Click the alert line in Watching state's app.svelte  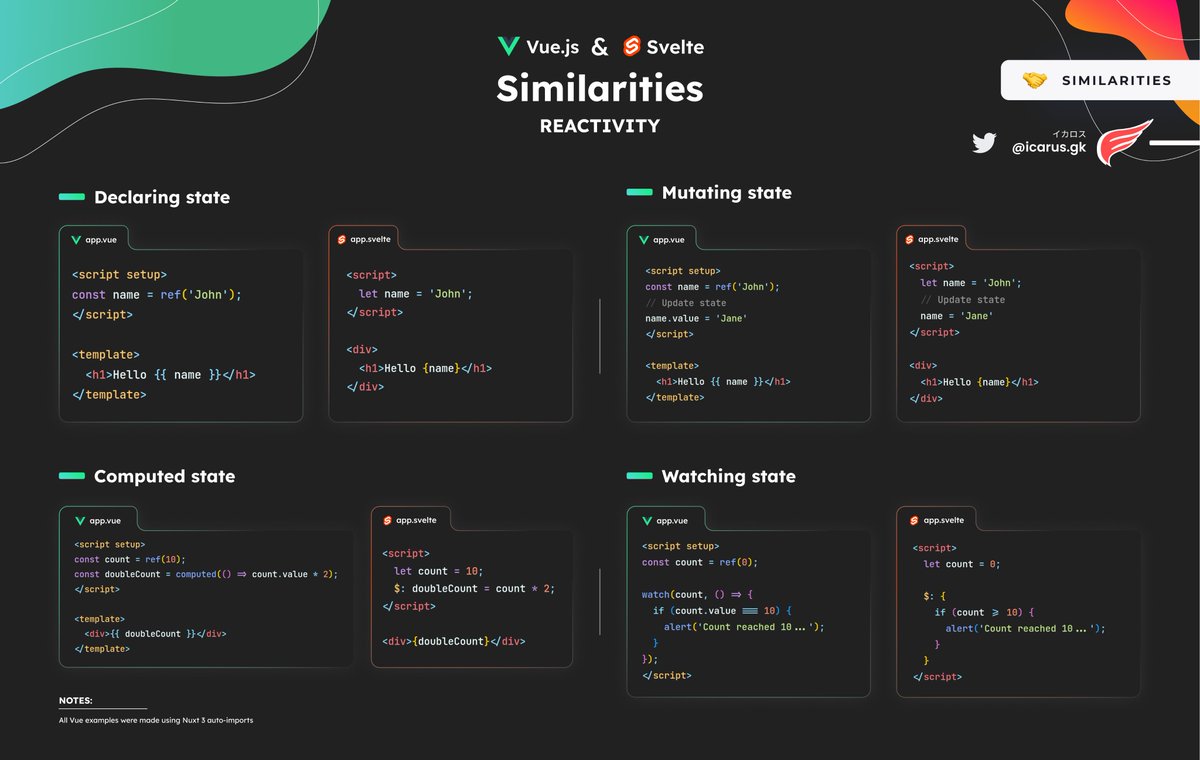pos(1026,628)
